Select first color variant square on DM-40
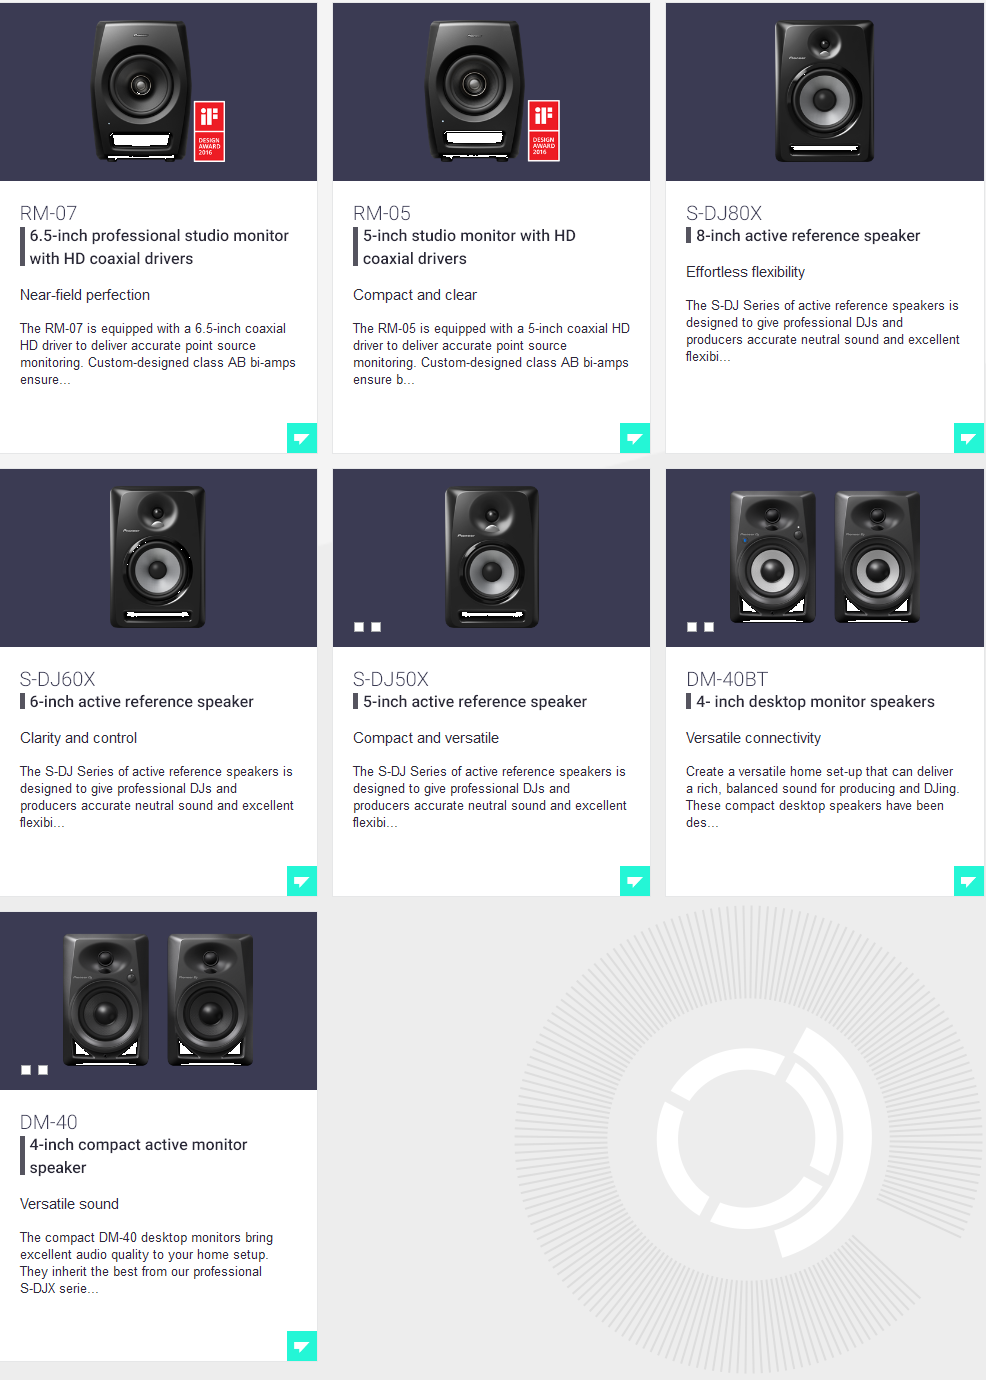The width and height of the screenshot is (986, 1380). 26,1070
